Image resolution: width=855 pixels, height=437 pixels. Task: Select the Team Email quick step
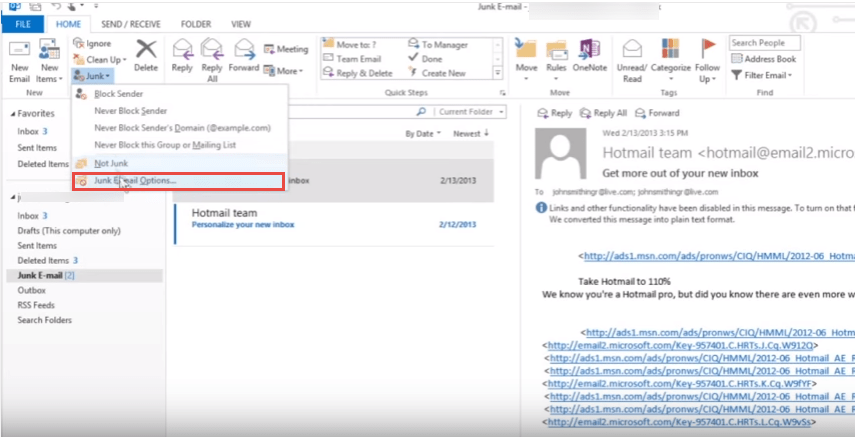tap(352, 58)
